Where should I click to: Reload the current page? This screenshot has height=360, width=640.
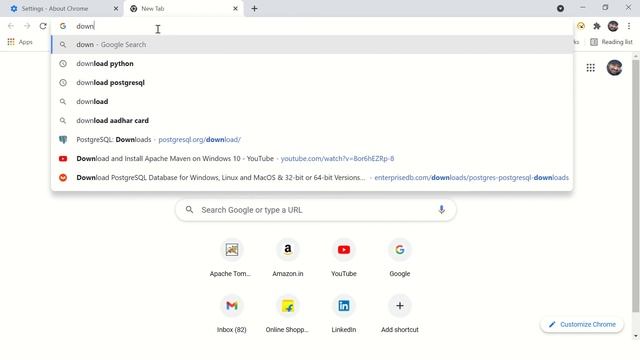pos(43,26)
